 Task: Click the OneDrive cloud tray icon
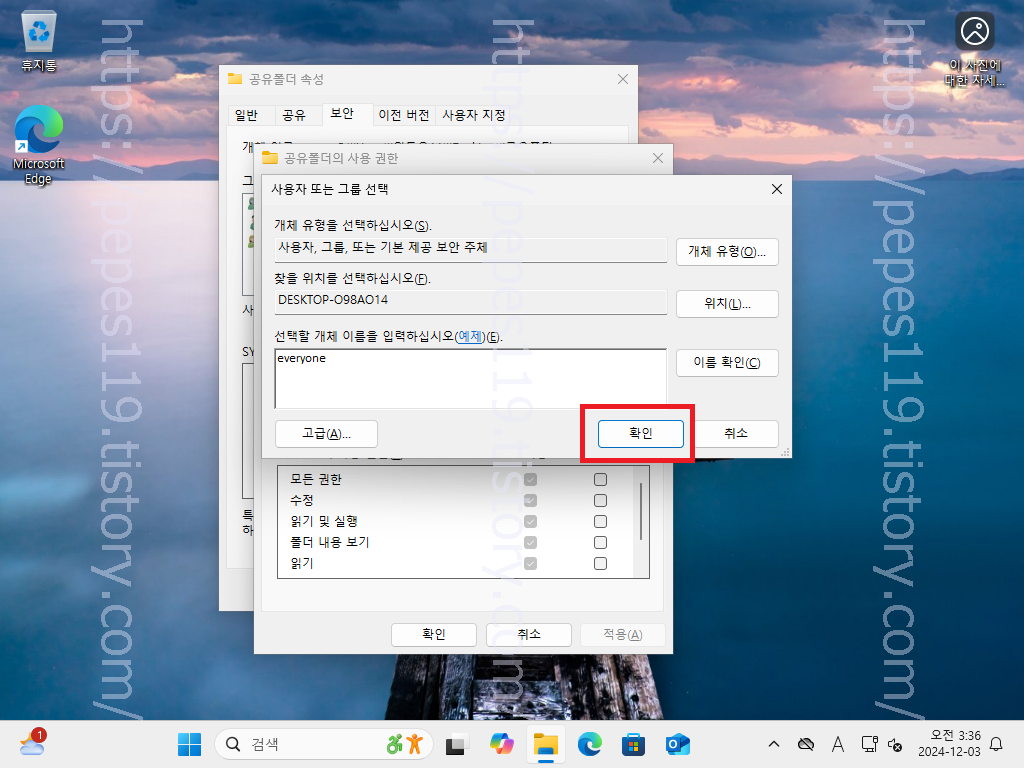[806, 744]
